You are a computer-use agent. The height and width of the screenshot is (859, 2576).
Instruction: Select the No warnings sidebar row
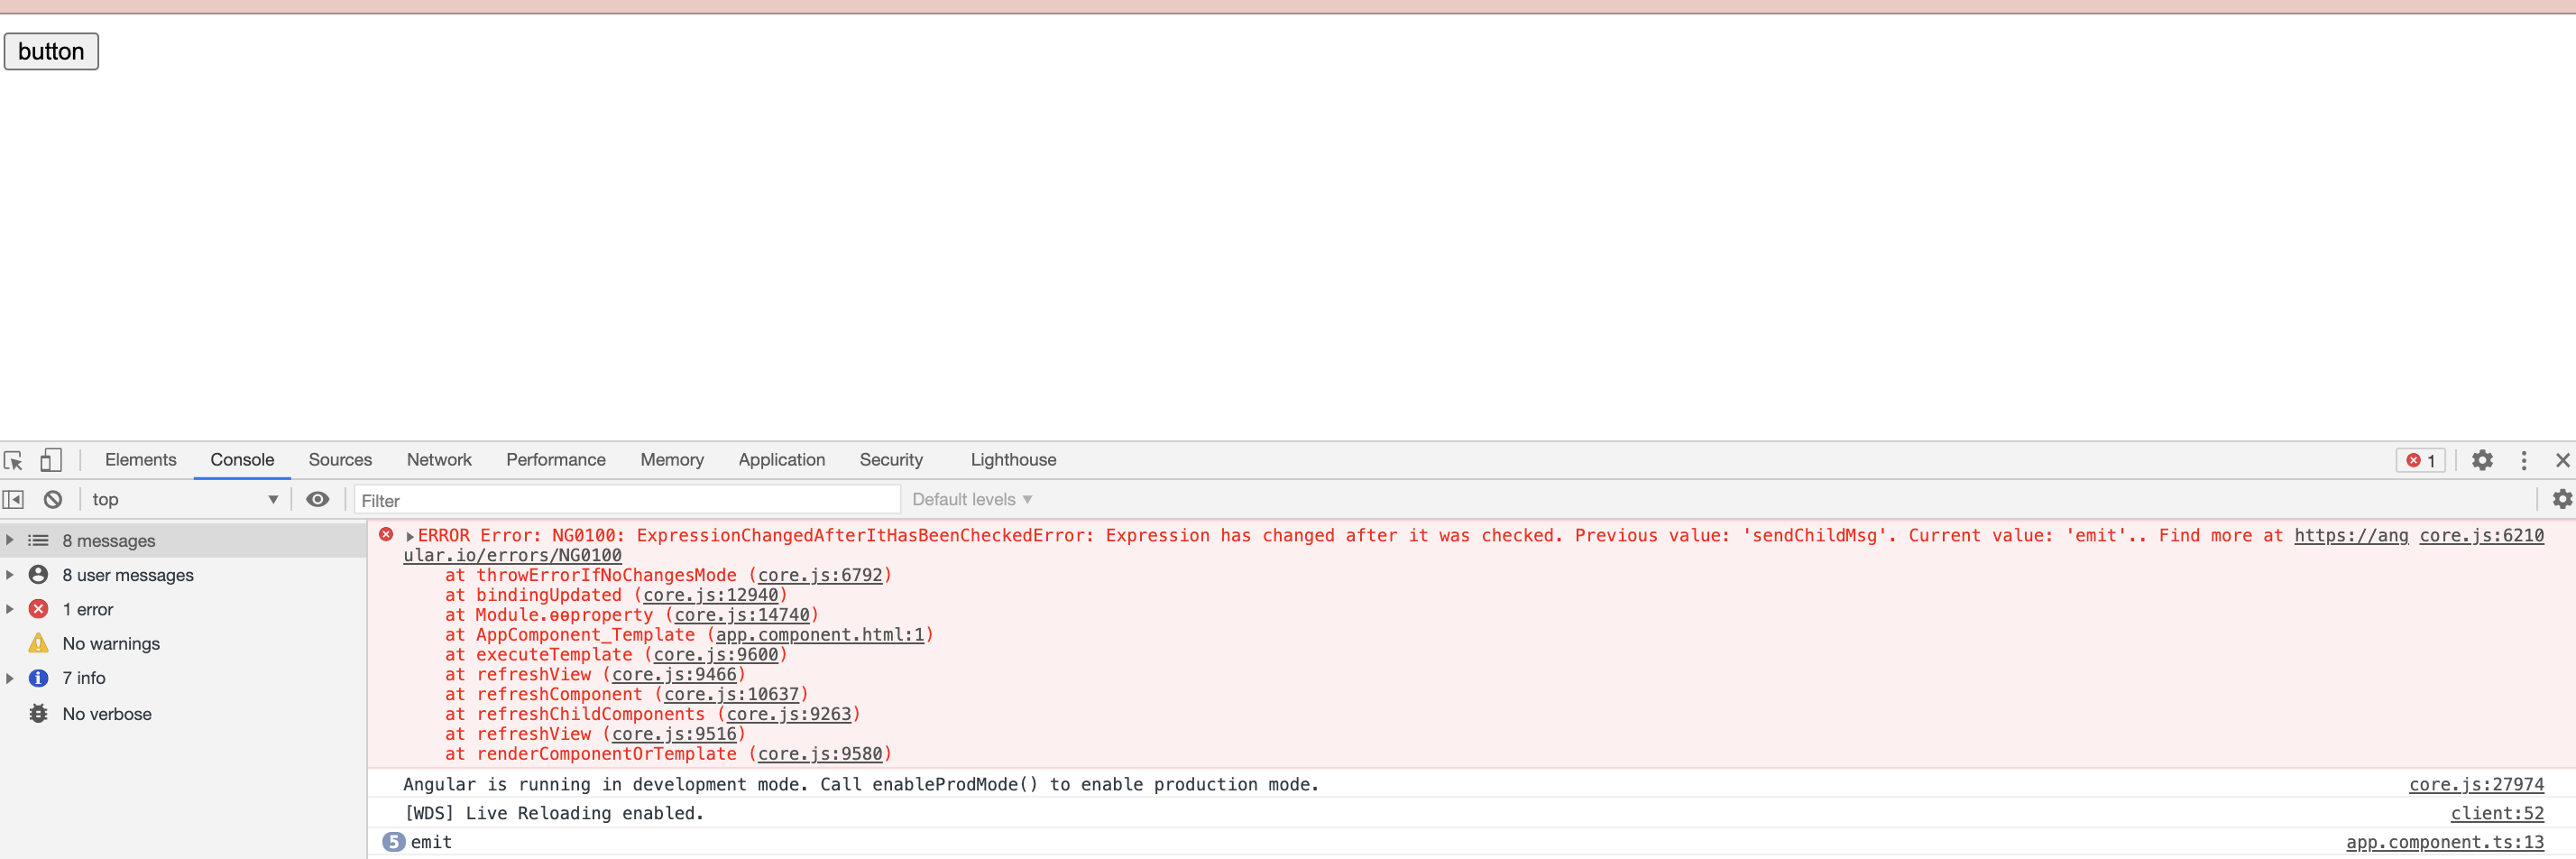183,643
